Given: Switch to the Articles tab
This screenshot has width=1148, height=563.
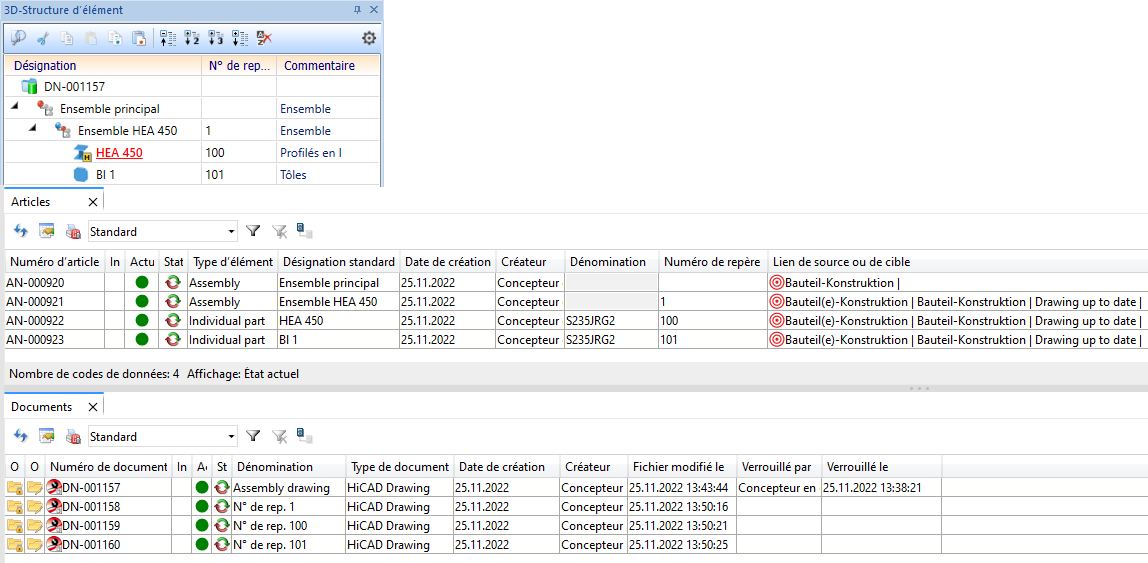Looking at the screenshot, I should [x=31, y=202].
